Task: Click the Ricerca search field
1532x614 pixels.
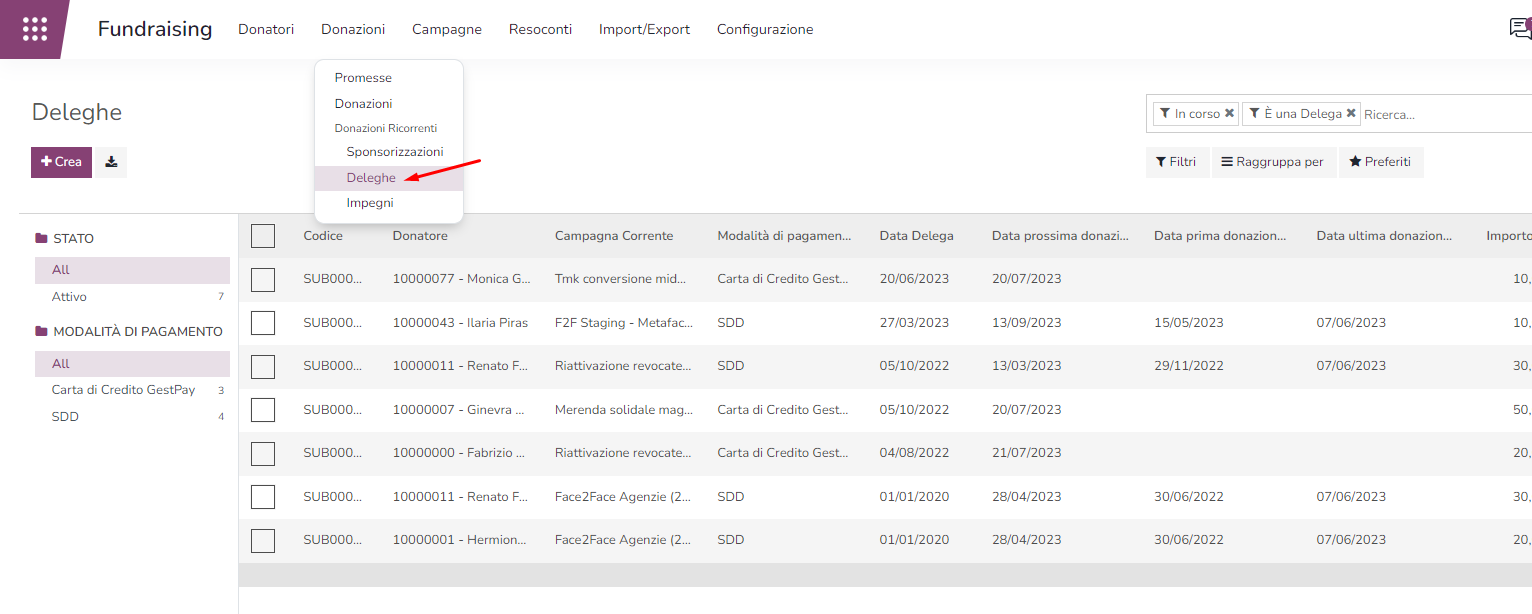Action: point(1440,115)
